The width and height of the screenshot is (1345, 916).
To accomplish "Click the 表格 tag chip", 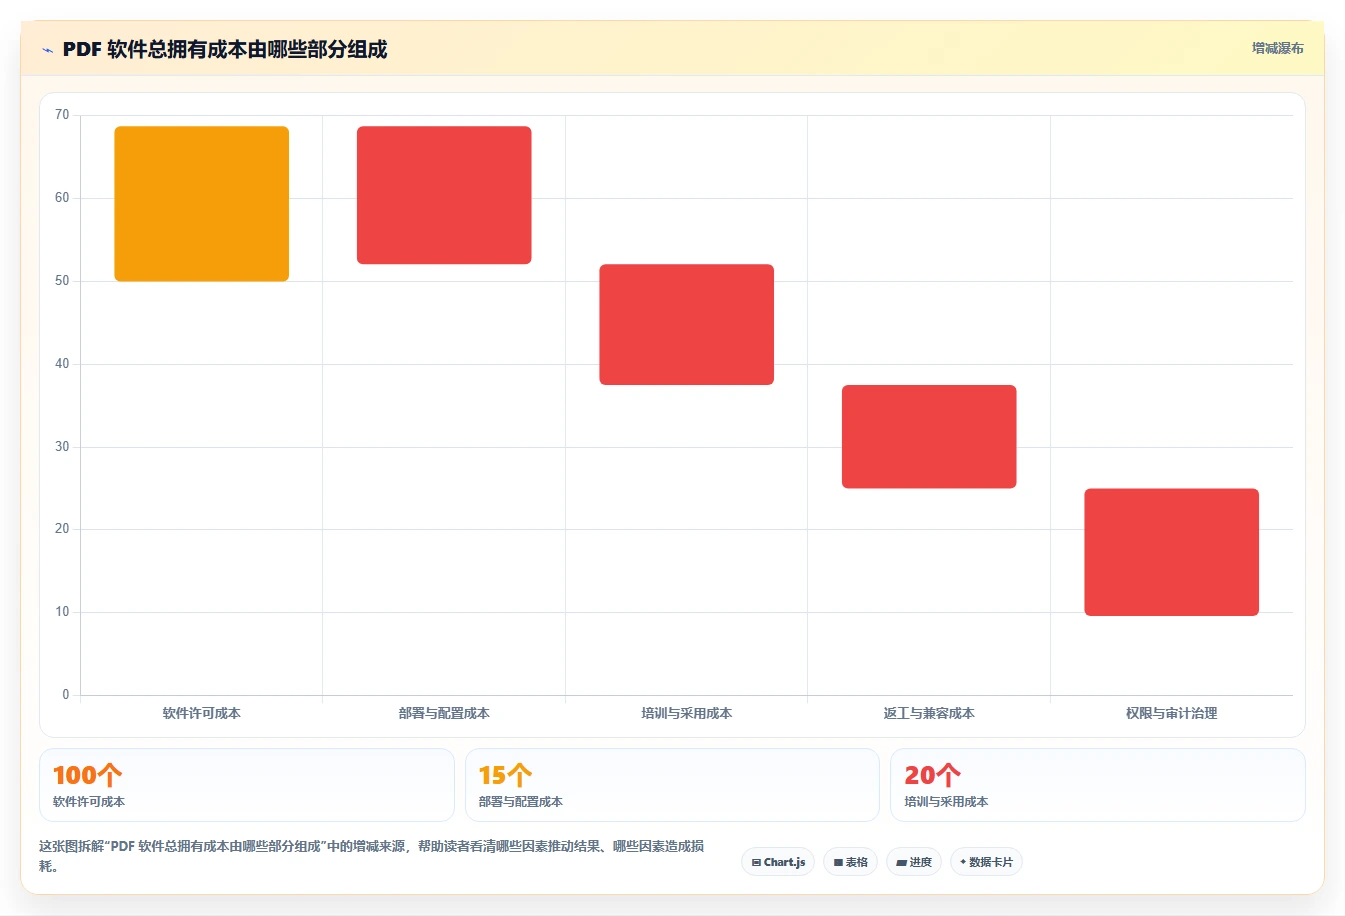I will click(851, 862).
